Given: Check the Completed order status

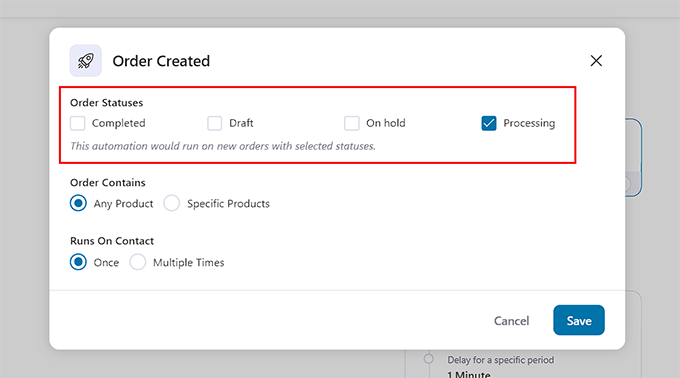Looking at the screenshot, I should point(78,123).
